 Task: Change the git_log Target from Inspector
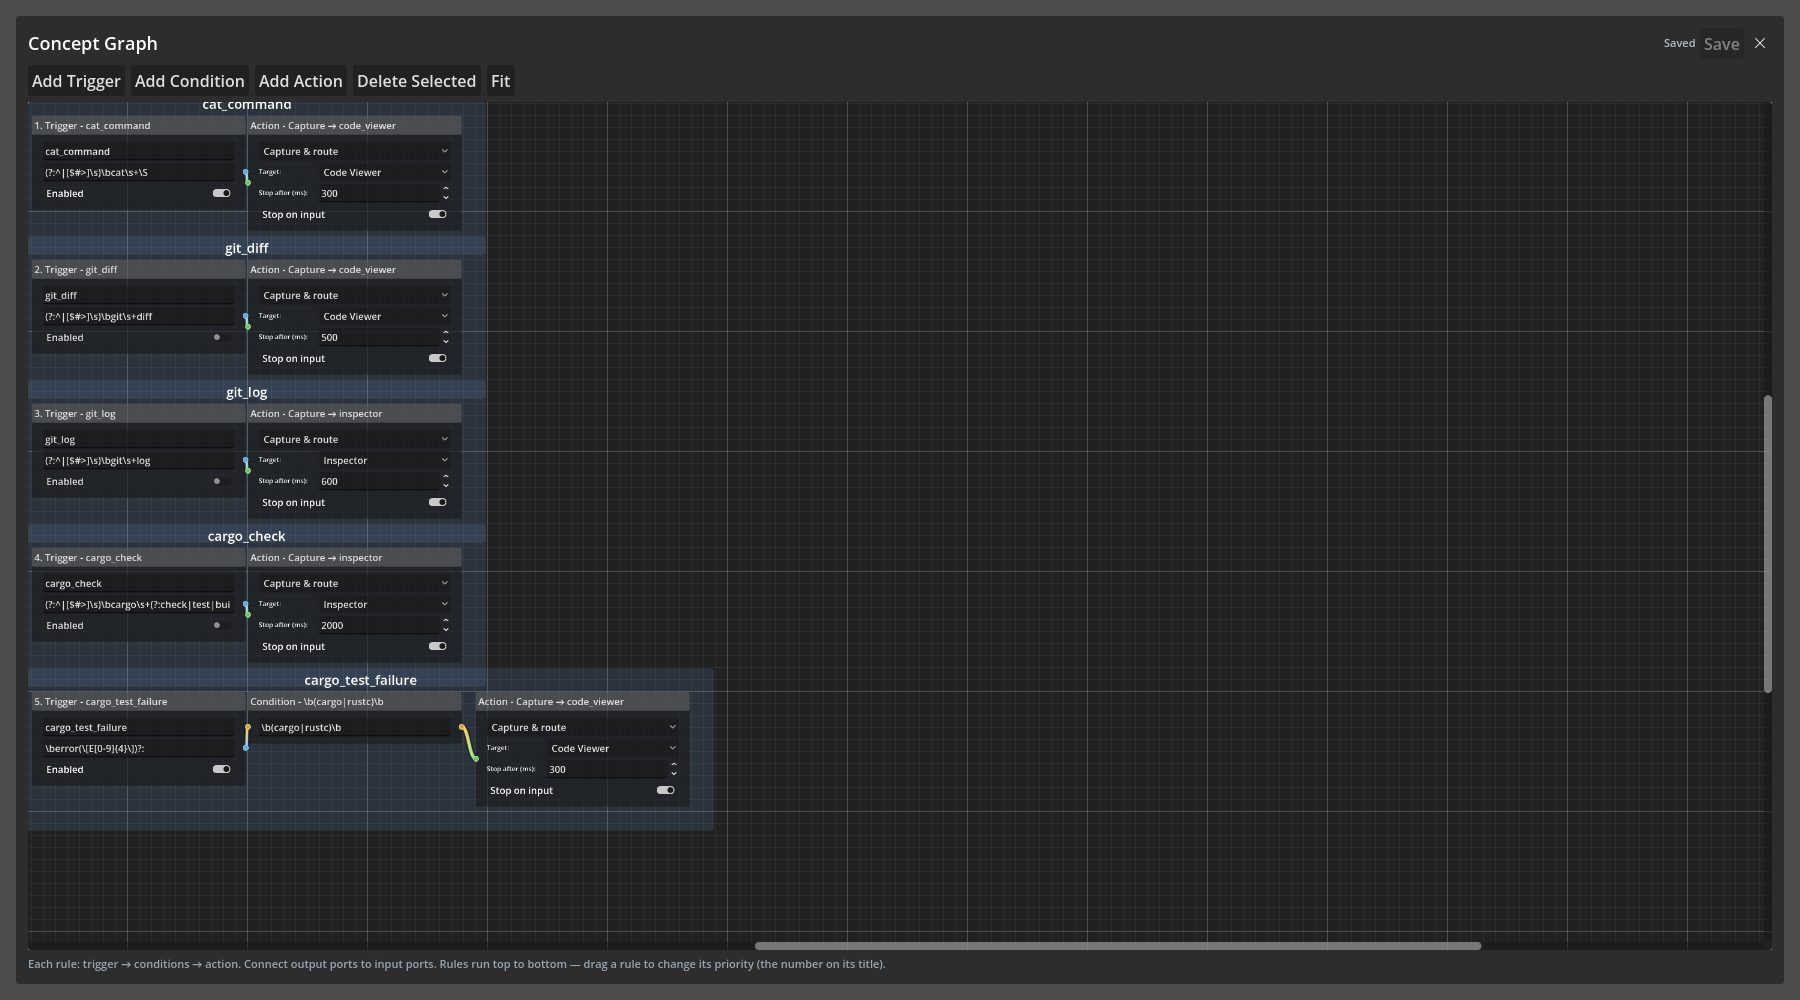[x=385, y=461]
